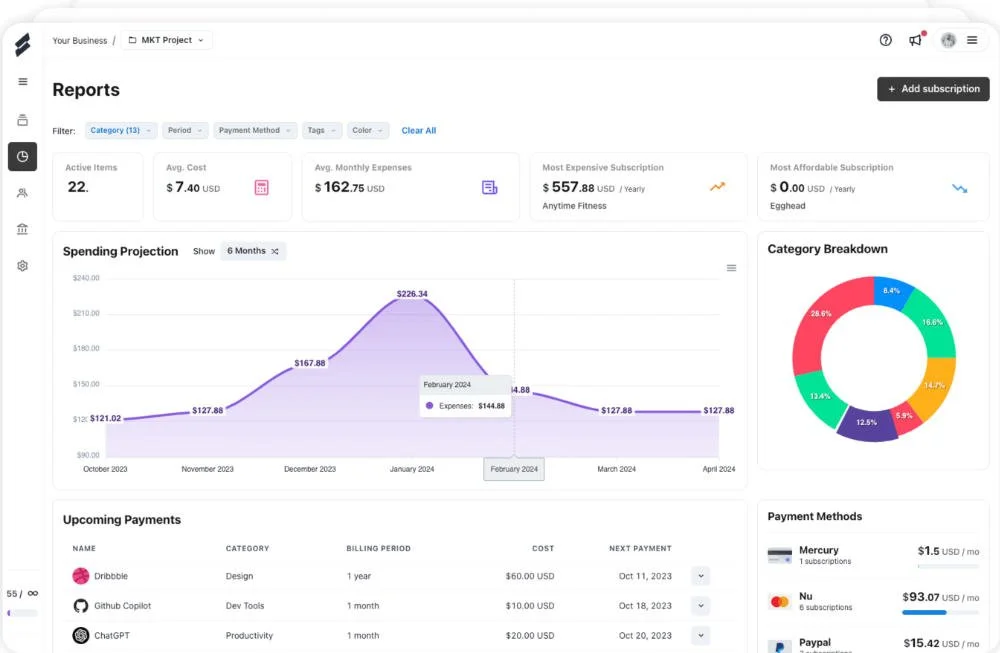Expand the Payment Method filter

(x=254, y=130)
